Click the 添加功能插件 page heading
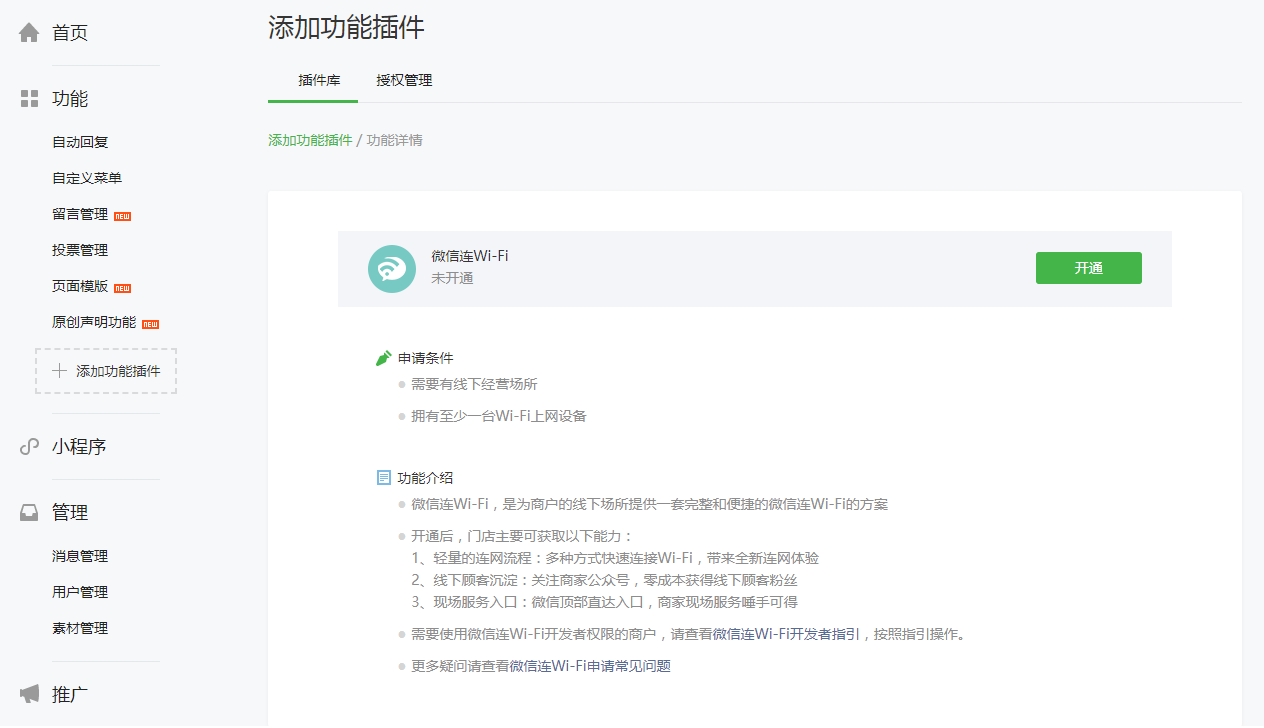The image size is (1264, 728). pos(346,28)
